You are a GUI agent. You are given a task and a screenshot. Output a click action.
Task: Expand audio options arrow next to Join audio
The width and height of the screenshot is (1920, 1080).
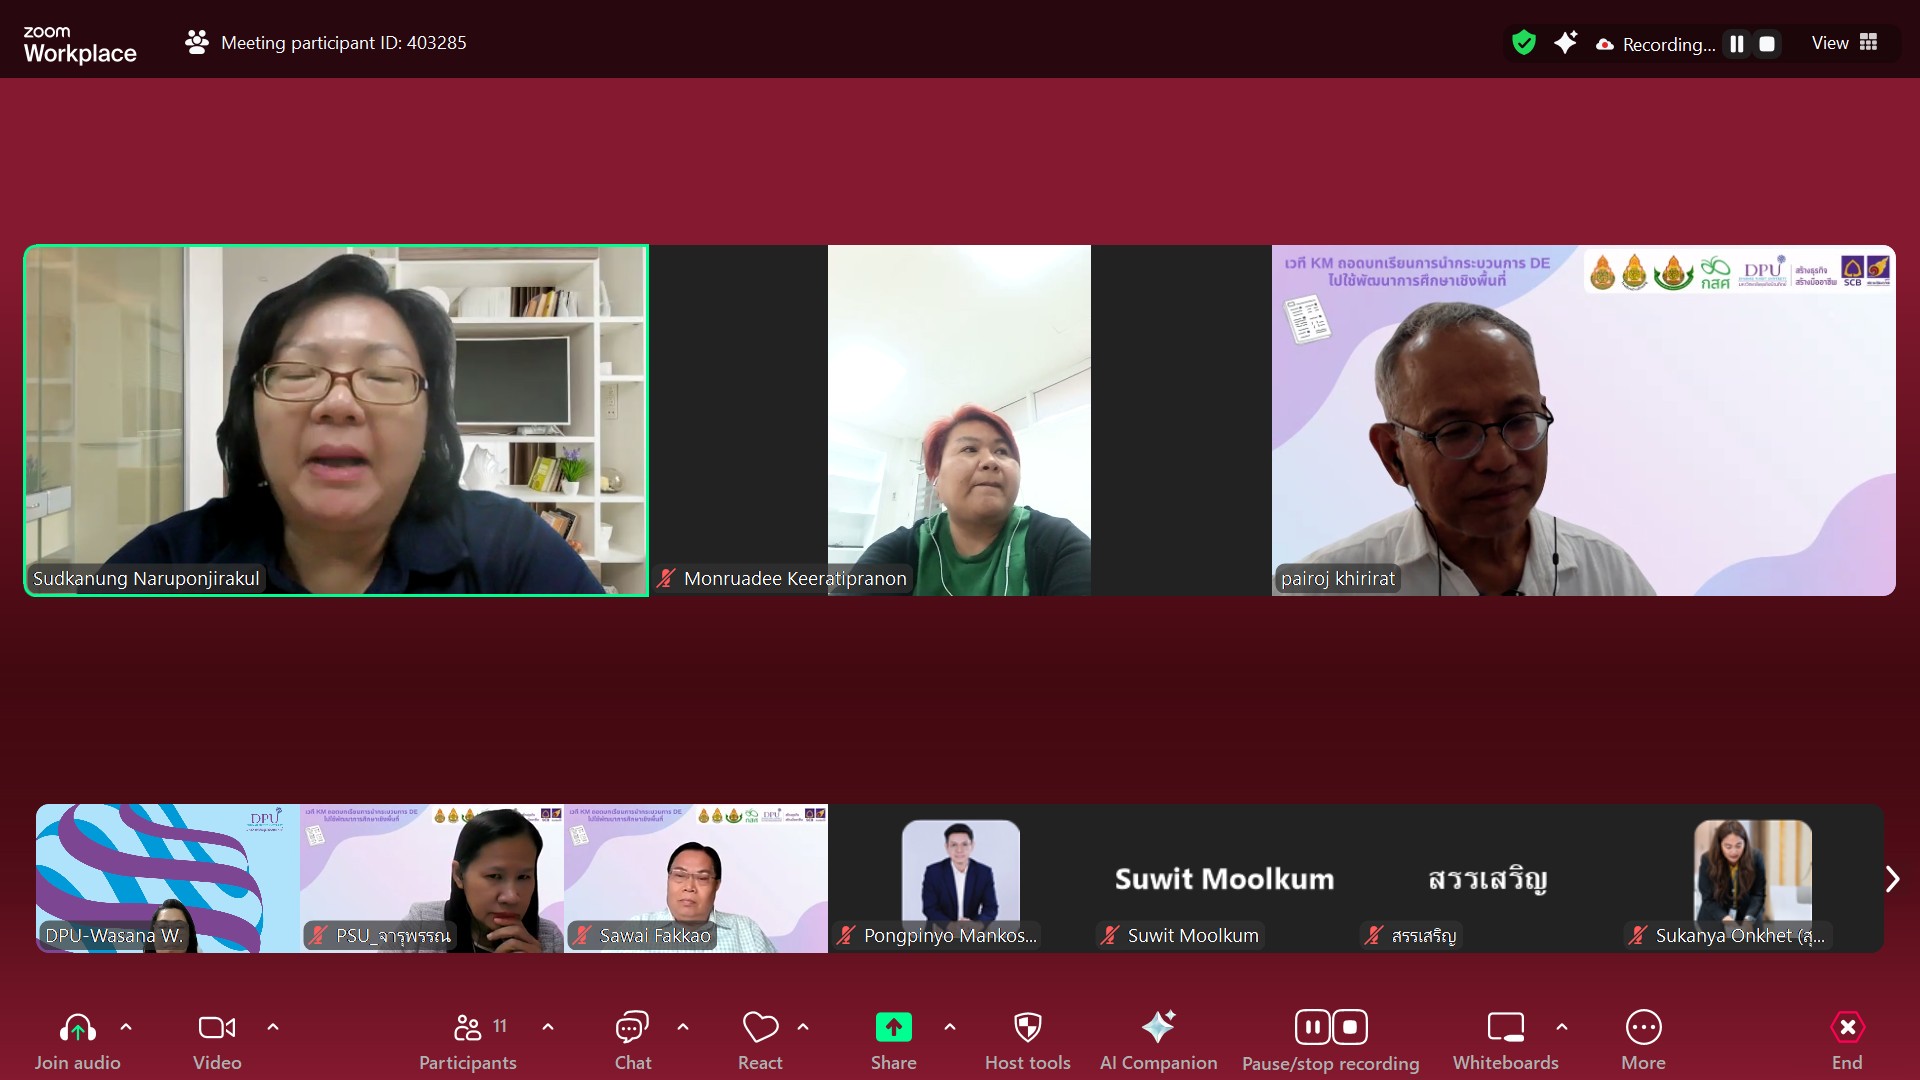click(x=126, y=1027)
